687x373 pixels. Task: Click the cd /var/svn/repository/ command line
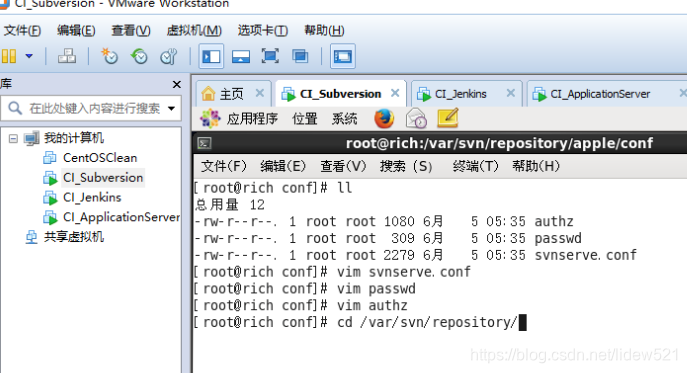pos(359,322)
